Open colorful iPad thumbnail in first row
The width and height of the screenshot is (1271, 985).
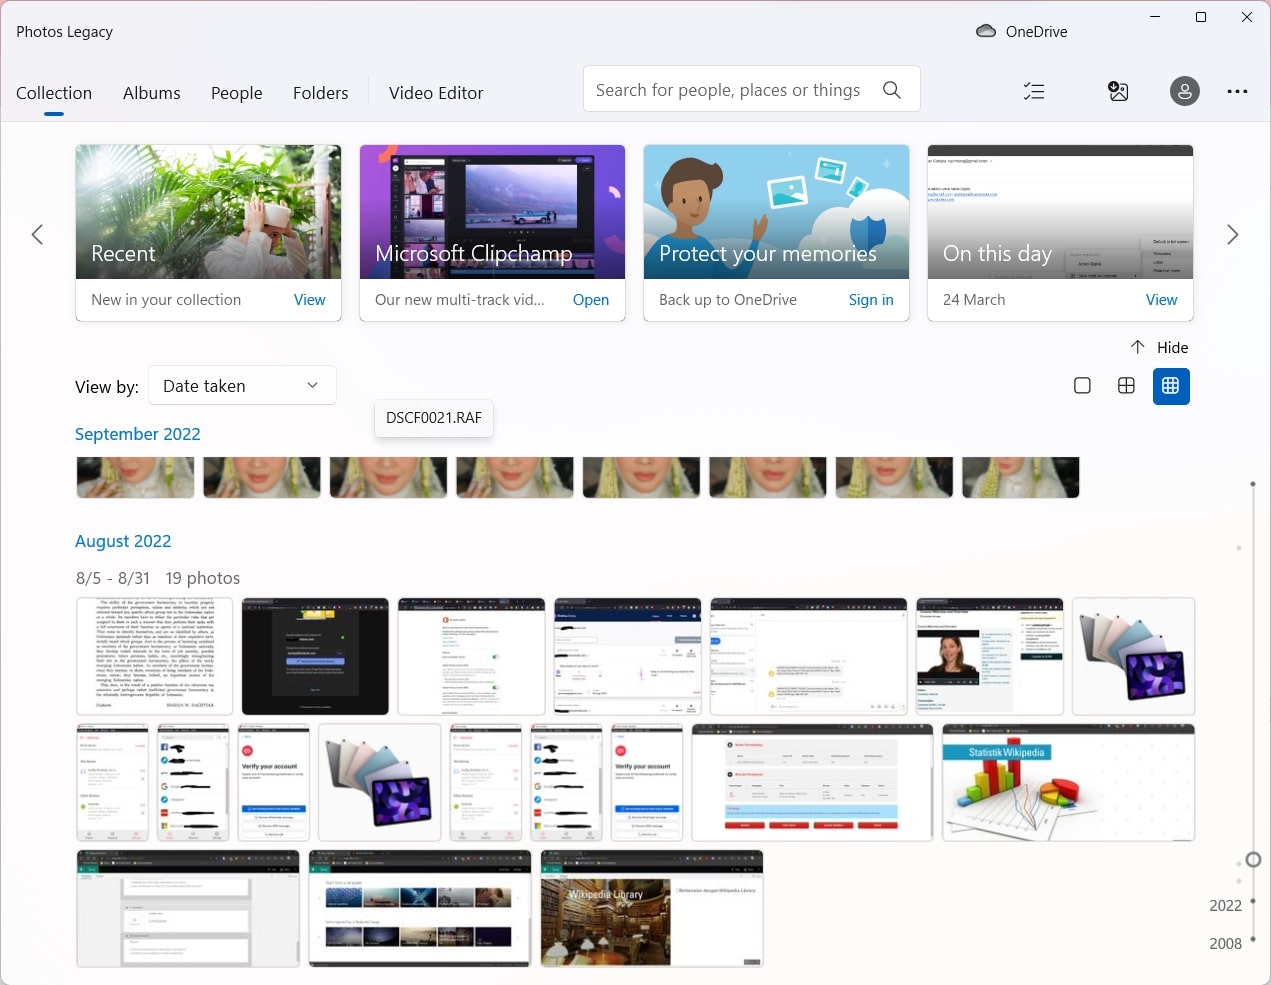(1133, 656)
